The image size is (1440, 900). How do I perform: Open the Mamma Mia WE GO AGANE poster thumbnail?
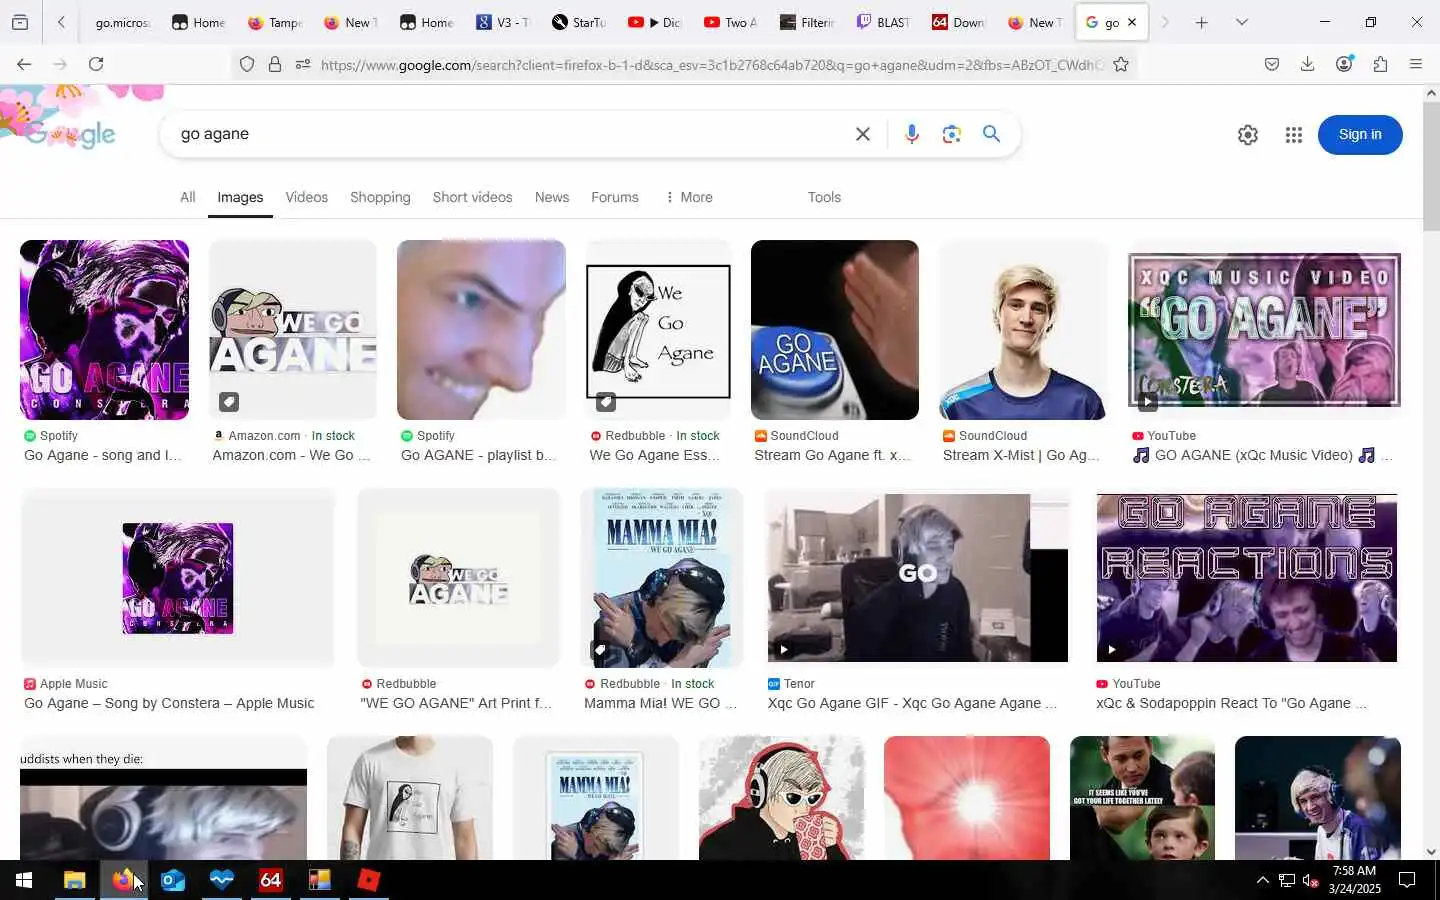coord(662,578)
